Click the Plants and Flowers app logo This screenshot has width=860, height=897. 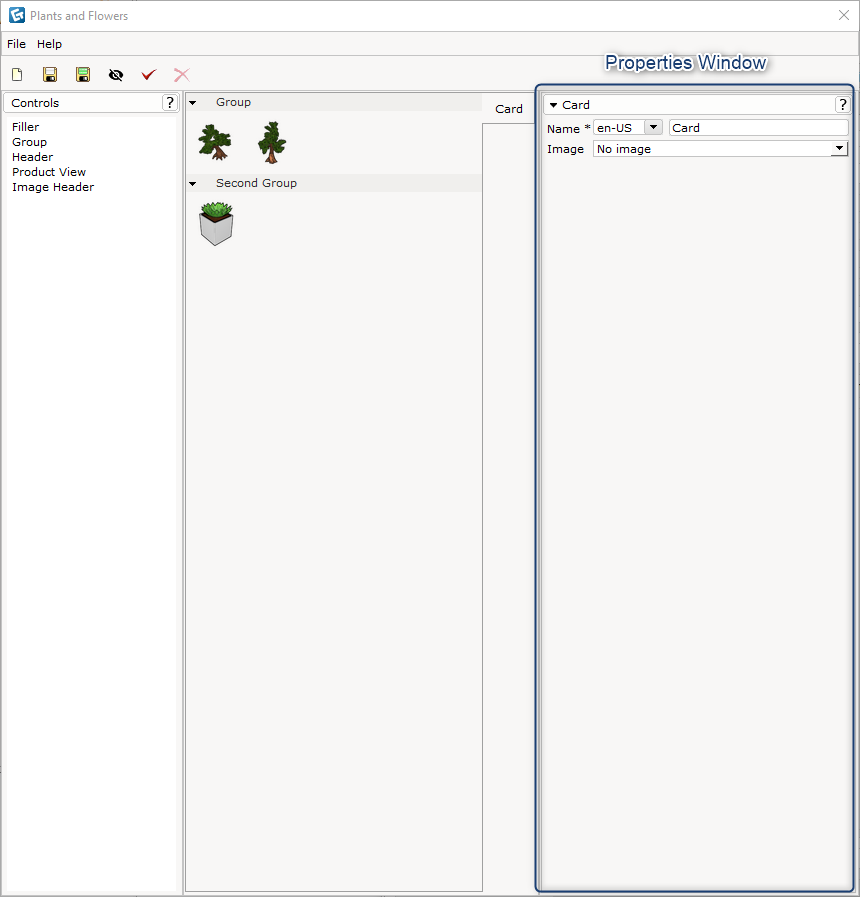coord(17,15)
